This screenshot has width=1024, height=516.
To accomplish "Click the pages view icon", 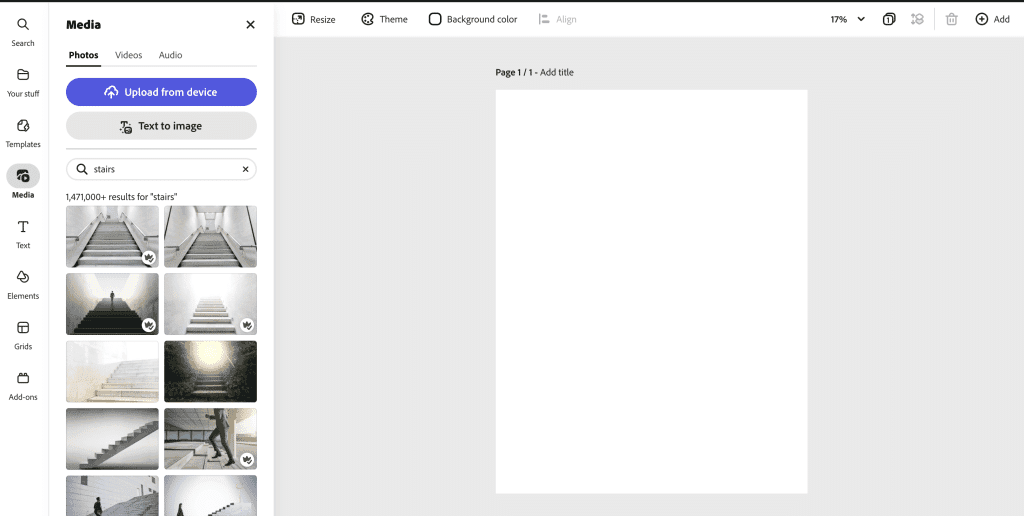I will [x=889, y=20].
